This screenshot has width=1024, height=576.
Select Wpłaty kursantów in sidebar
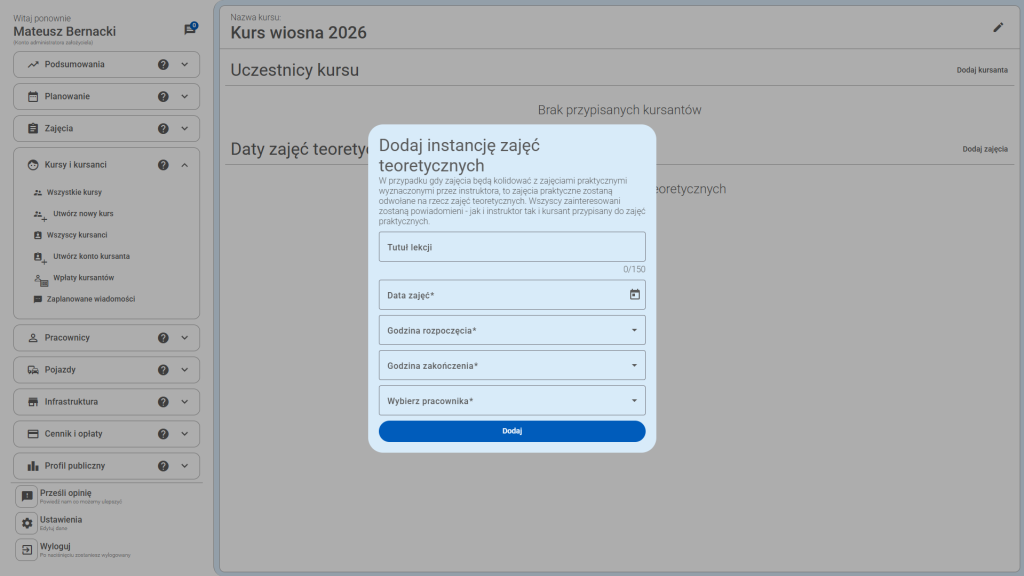coord(83,277)
